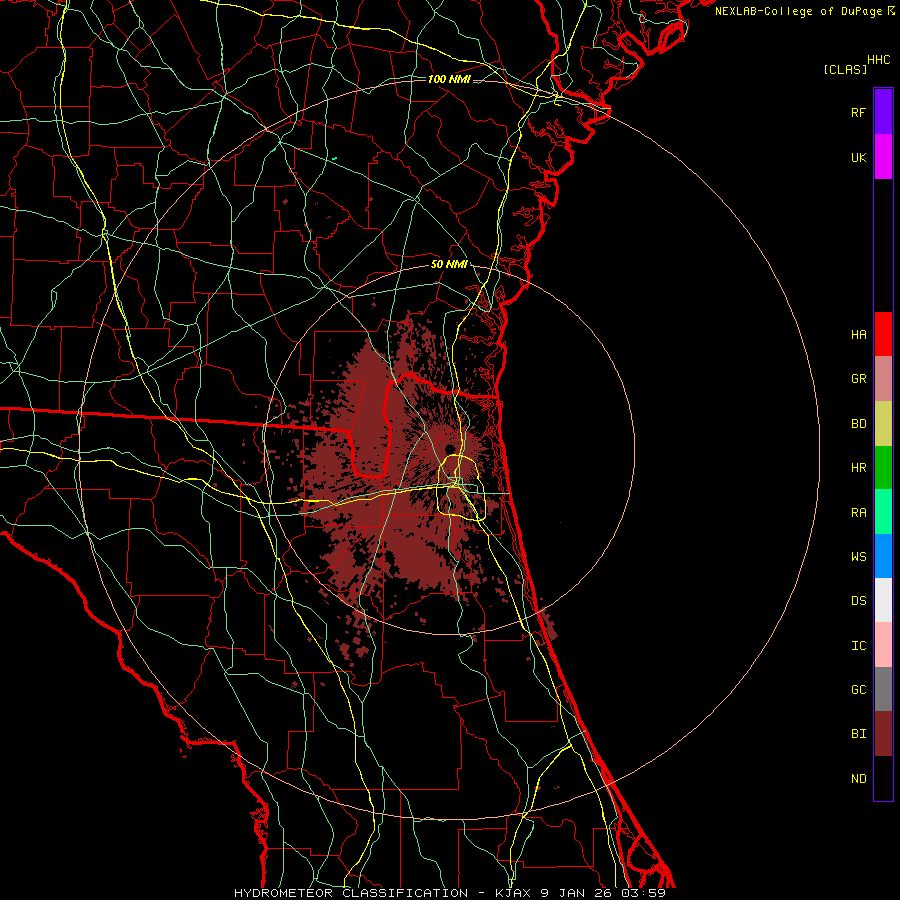Click the [CLAS] units label
Screen dimensions: 900x900
click(845, 69)
